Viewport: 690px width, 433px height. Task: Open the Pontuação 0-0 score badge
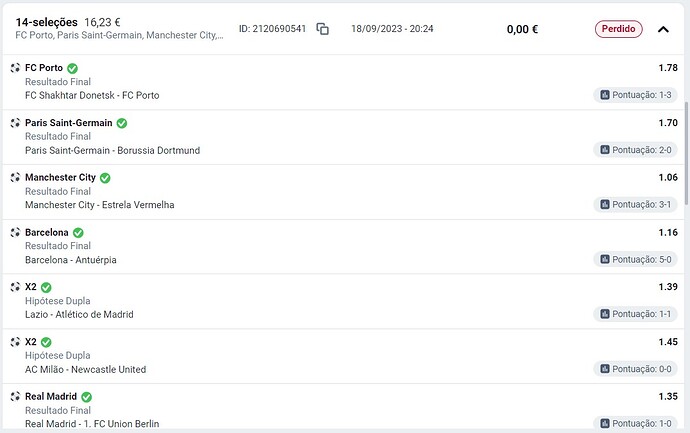[635, 369]
